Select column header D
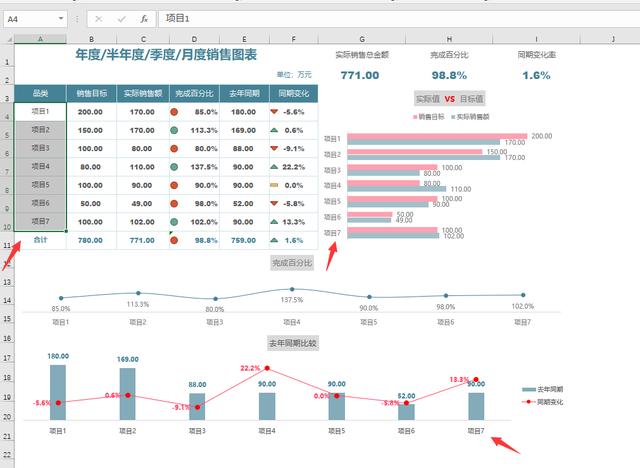Viewport: 640px width, 468px height. 194,38
